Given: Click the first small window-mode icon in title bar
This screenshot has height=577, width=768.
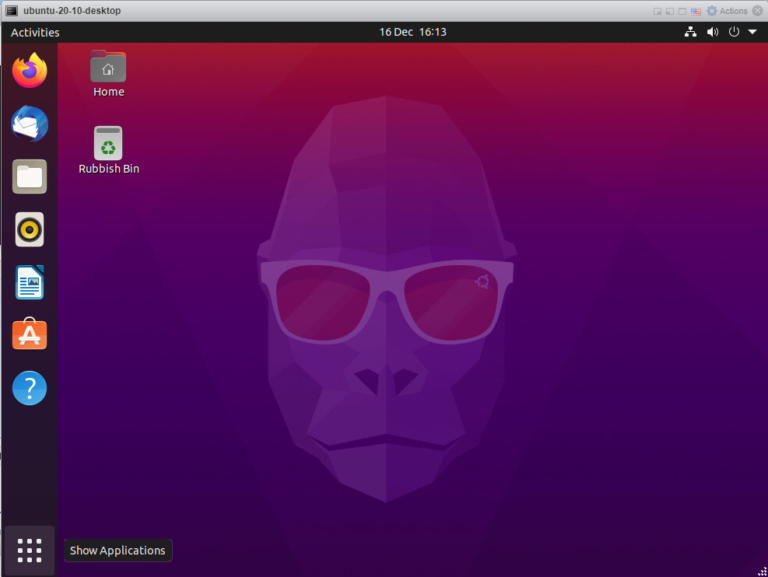Looking at the screenshot, I should coord(657,11).
